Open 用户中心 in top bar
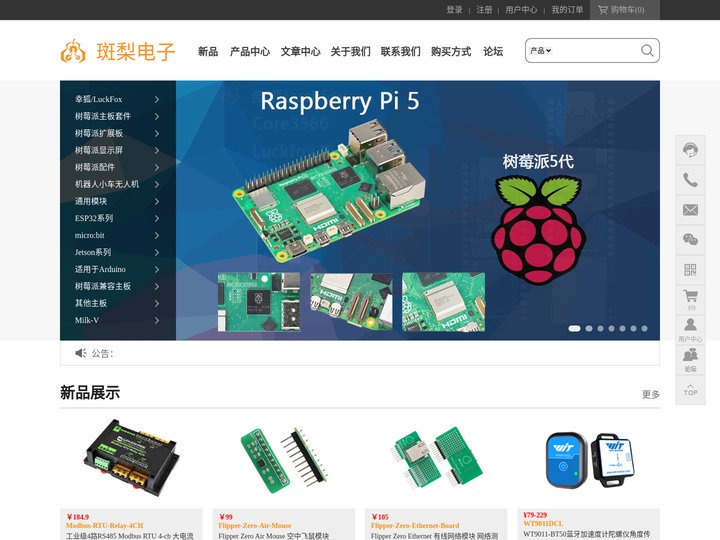720x540 pixels. [x=521, y=10]
